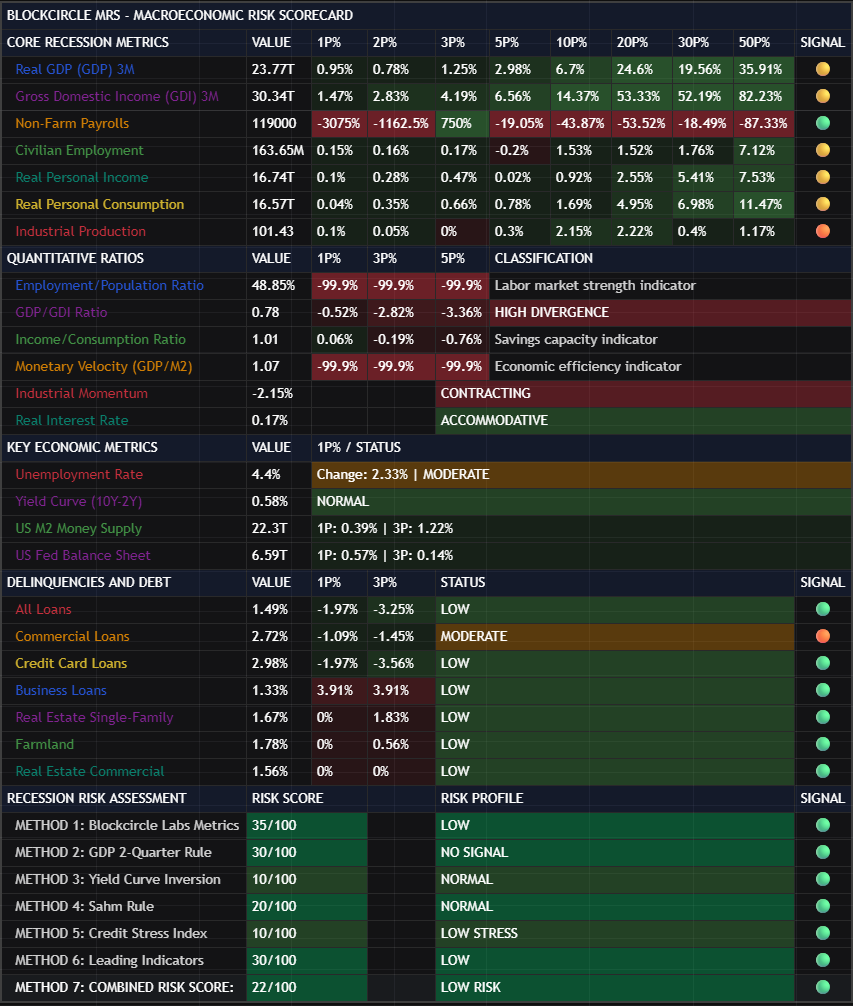Viewport: 853px width, 1006px height.
Task: Click the All Loans green signal dot
Action: (x=823, y=610)
